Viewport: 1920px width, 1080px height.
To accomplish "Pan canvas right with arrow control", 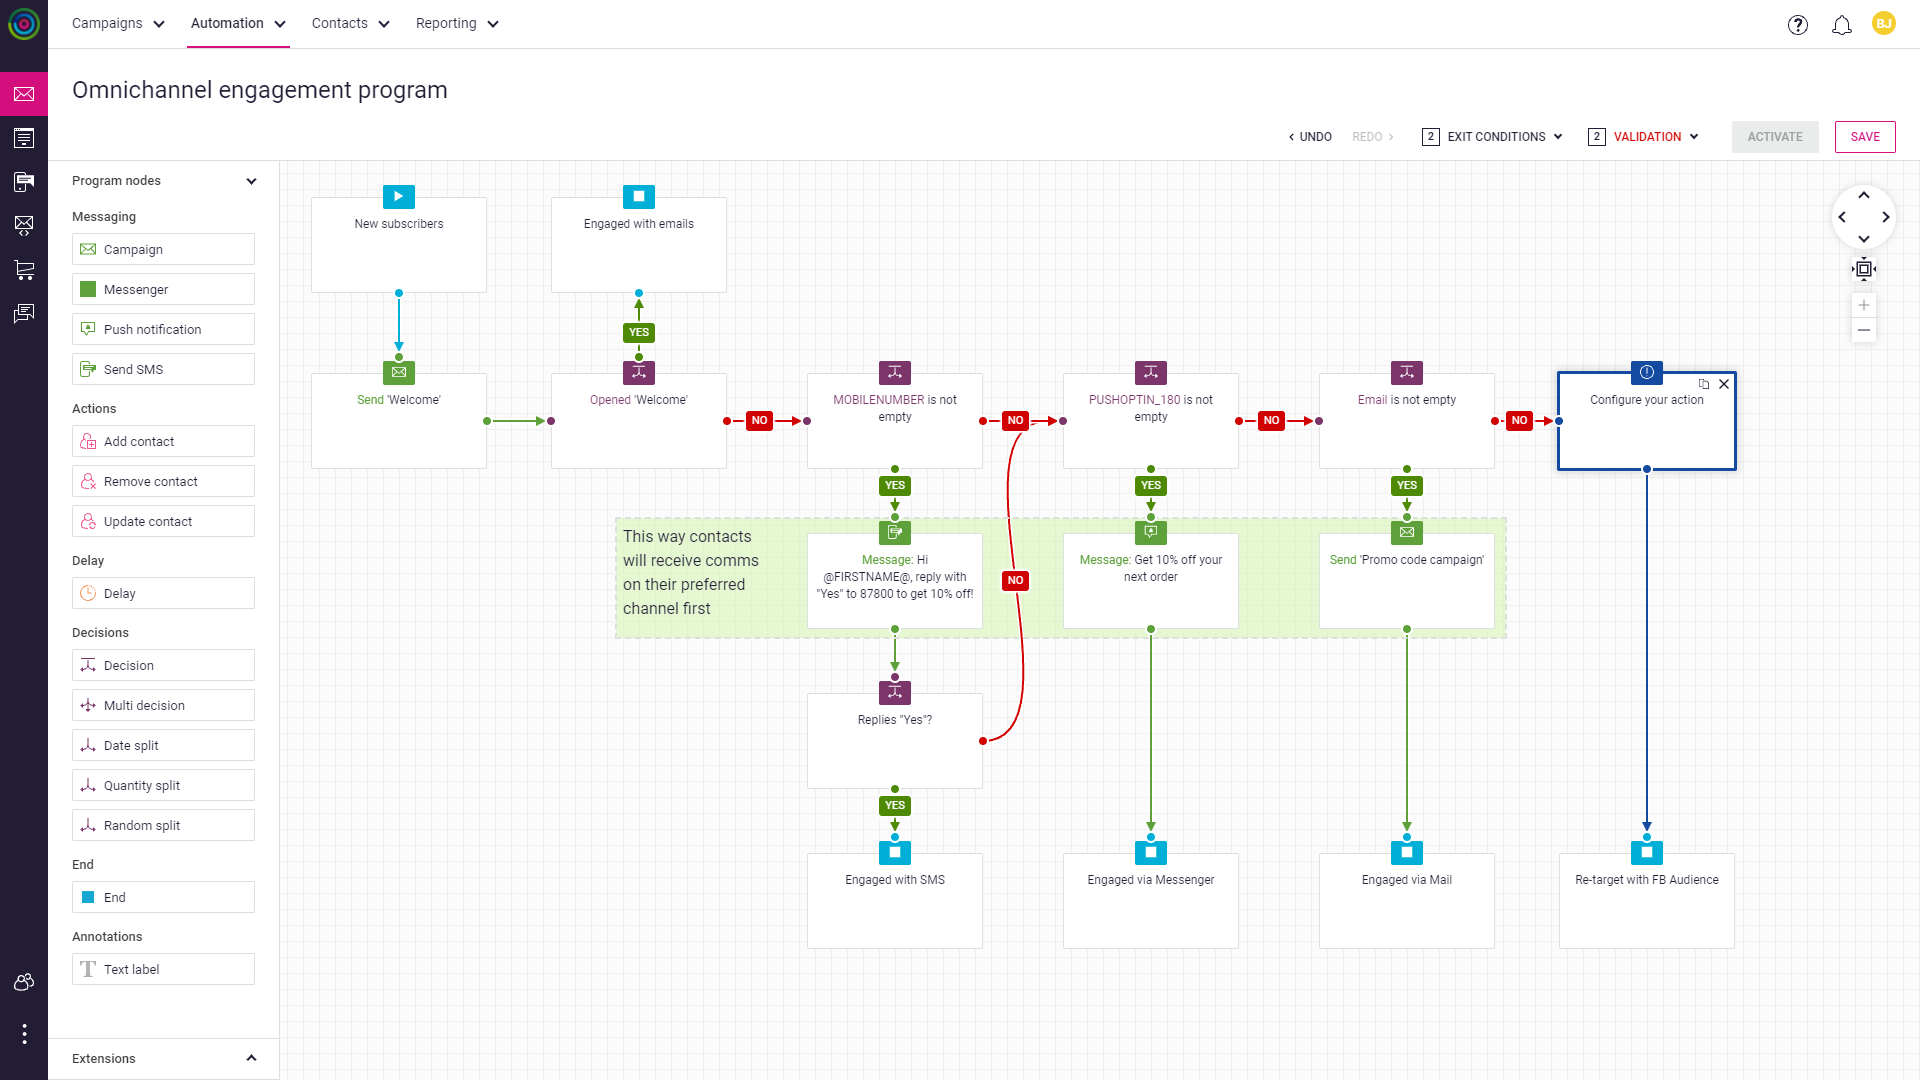I will pyautogui.click(x=1886, y=217).
